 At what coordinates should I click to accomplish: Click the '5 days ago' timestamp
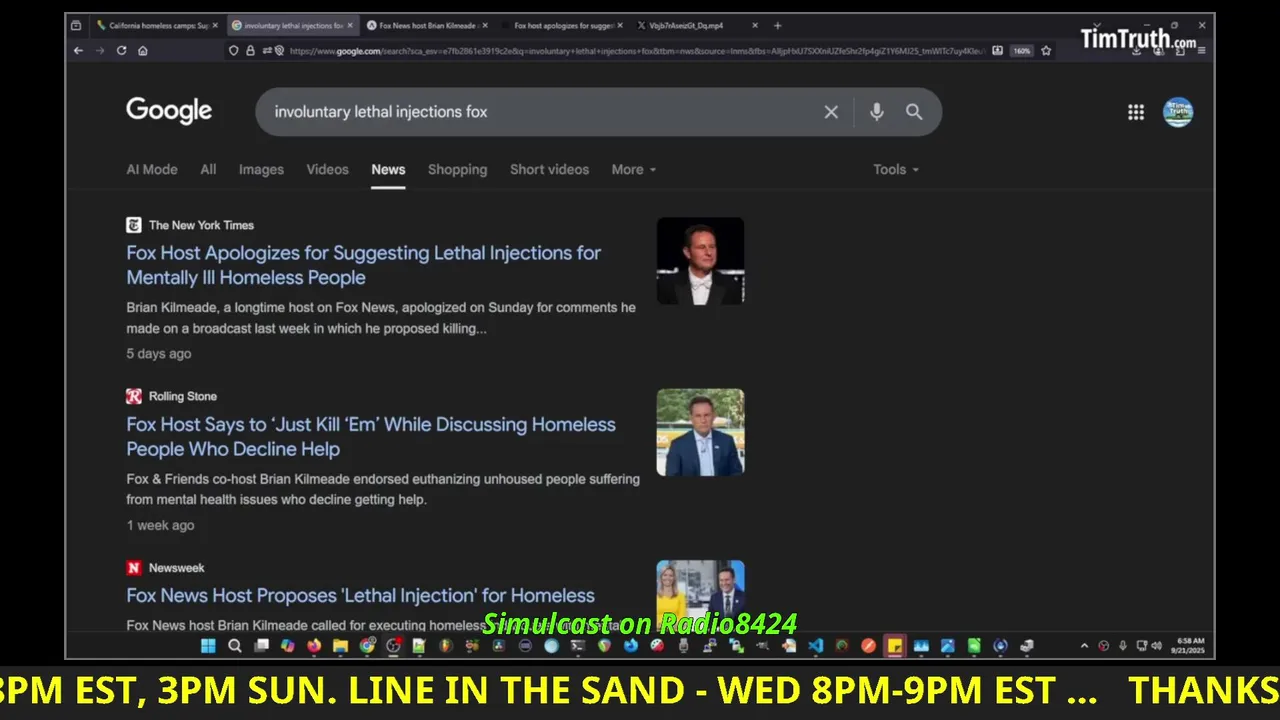pyautogui.click(x=158, y=353)
